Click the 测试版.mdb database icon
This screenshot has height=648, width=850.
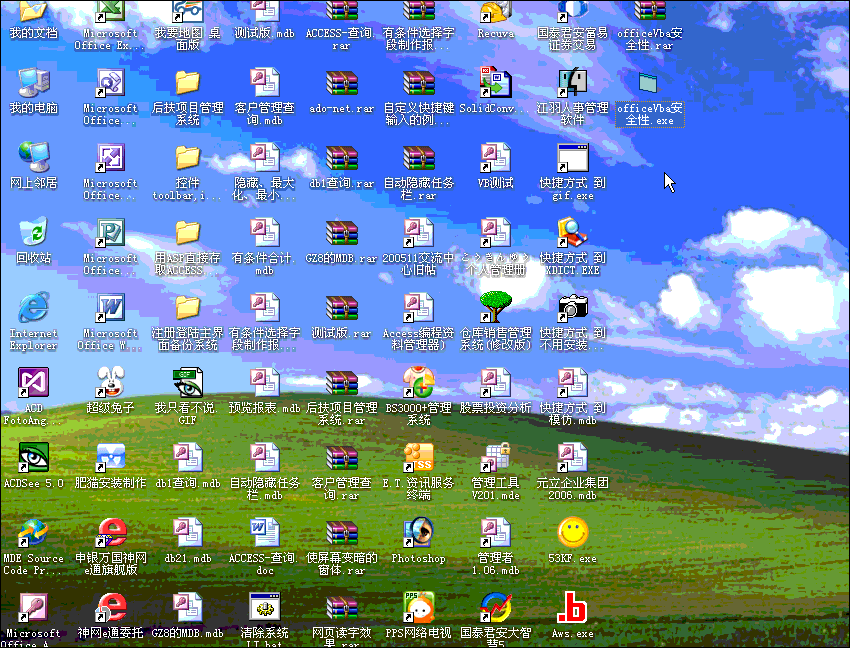pos(265,12)
